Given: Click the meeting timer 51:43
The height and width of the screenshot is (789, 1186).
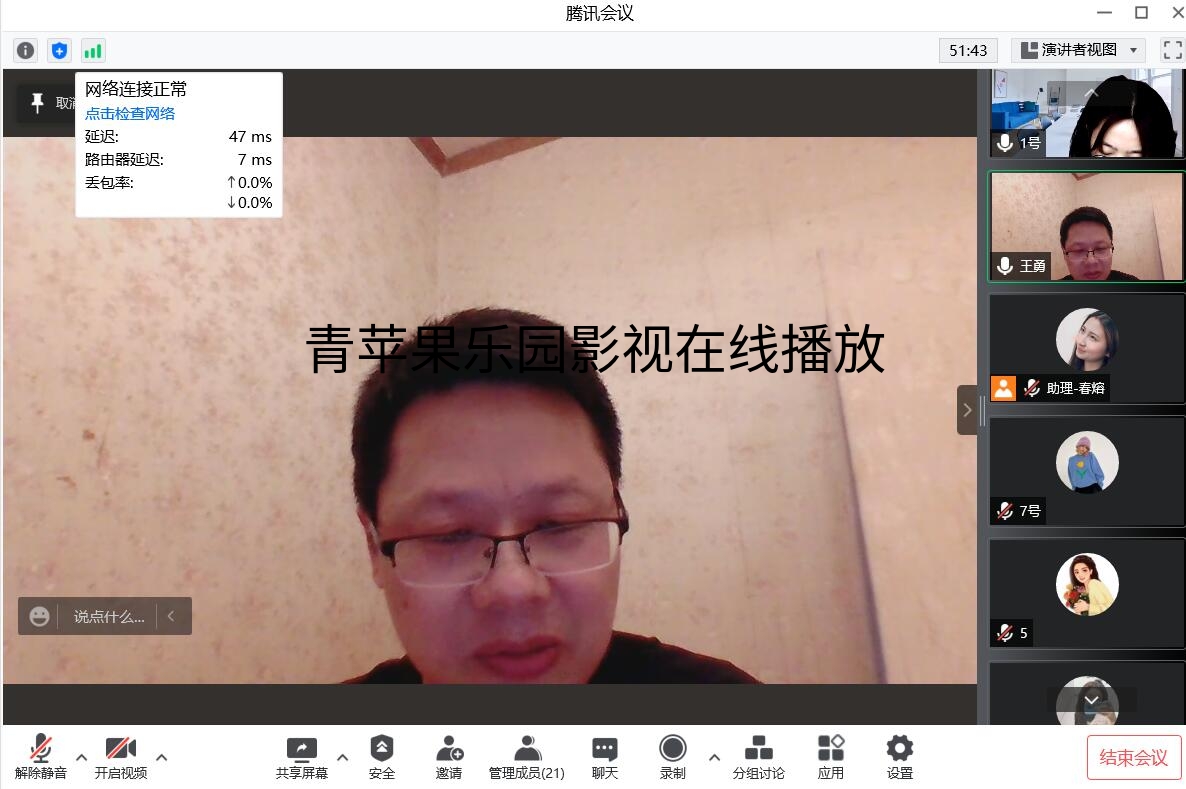Looking at the screenshot, I should (967, 51).
